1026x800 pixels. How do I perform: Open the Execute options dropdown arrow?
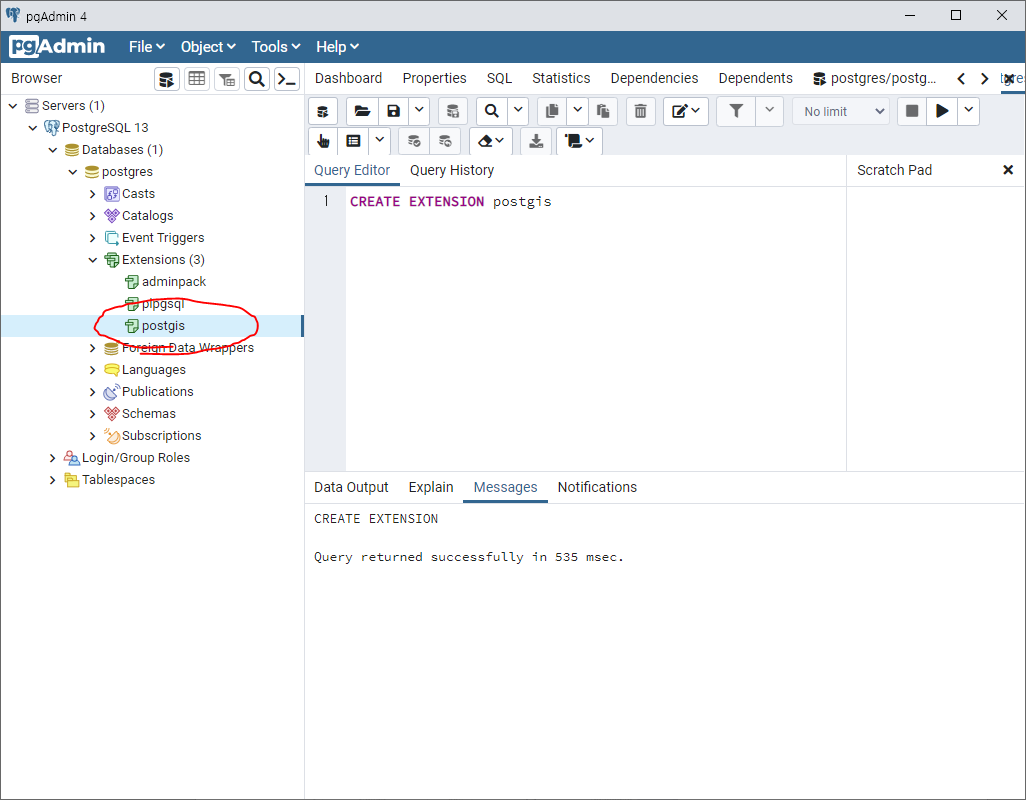pos(968,111)
